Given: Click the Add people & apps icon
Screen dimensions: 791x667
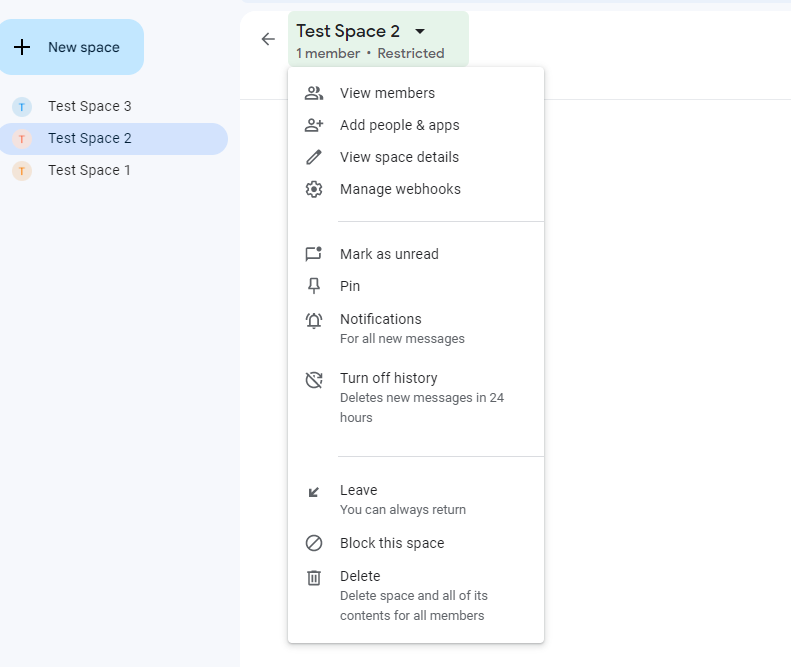Looking at the screenshot, I should click(x=314, y=125).
